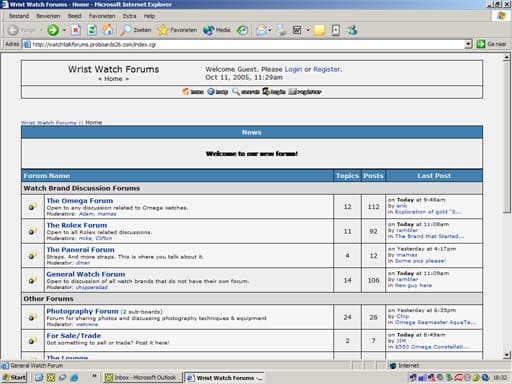Click the Register link in welcome message

point(327,69)
